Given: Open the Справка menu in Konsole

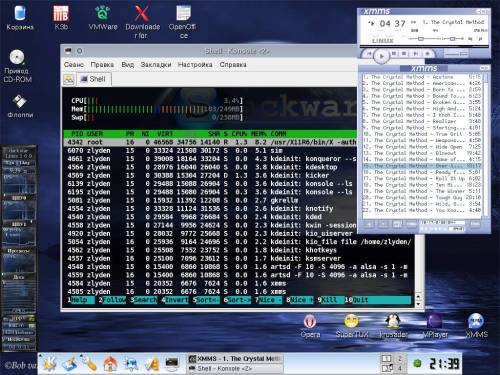Looking at the screenshot, I should (x=233, y=65).
